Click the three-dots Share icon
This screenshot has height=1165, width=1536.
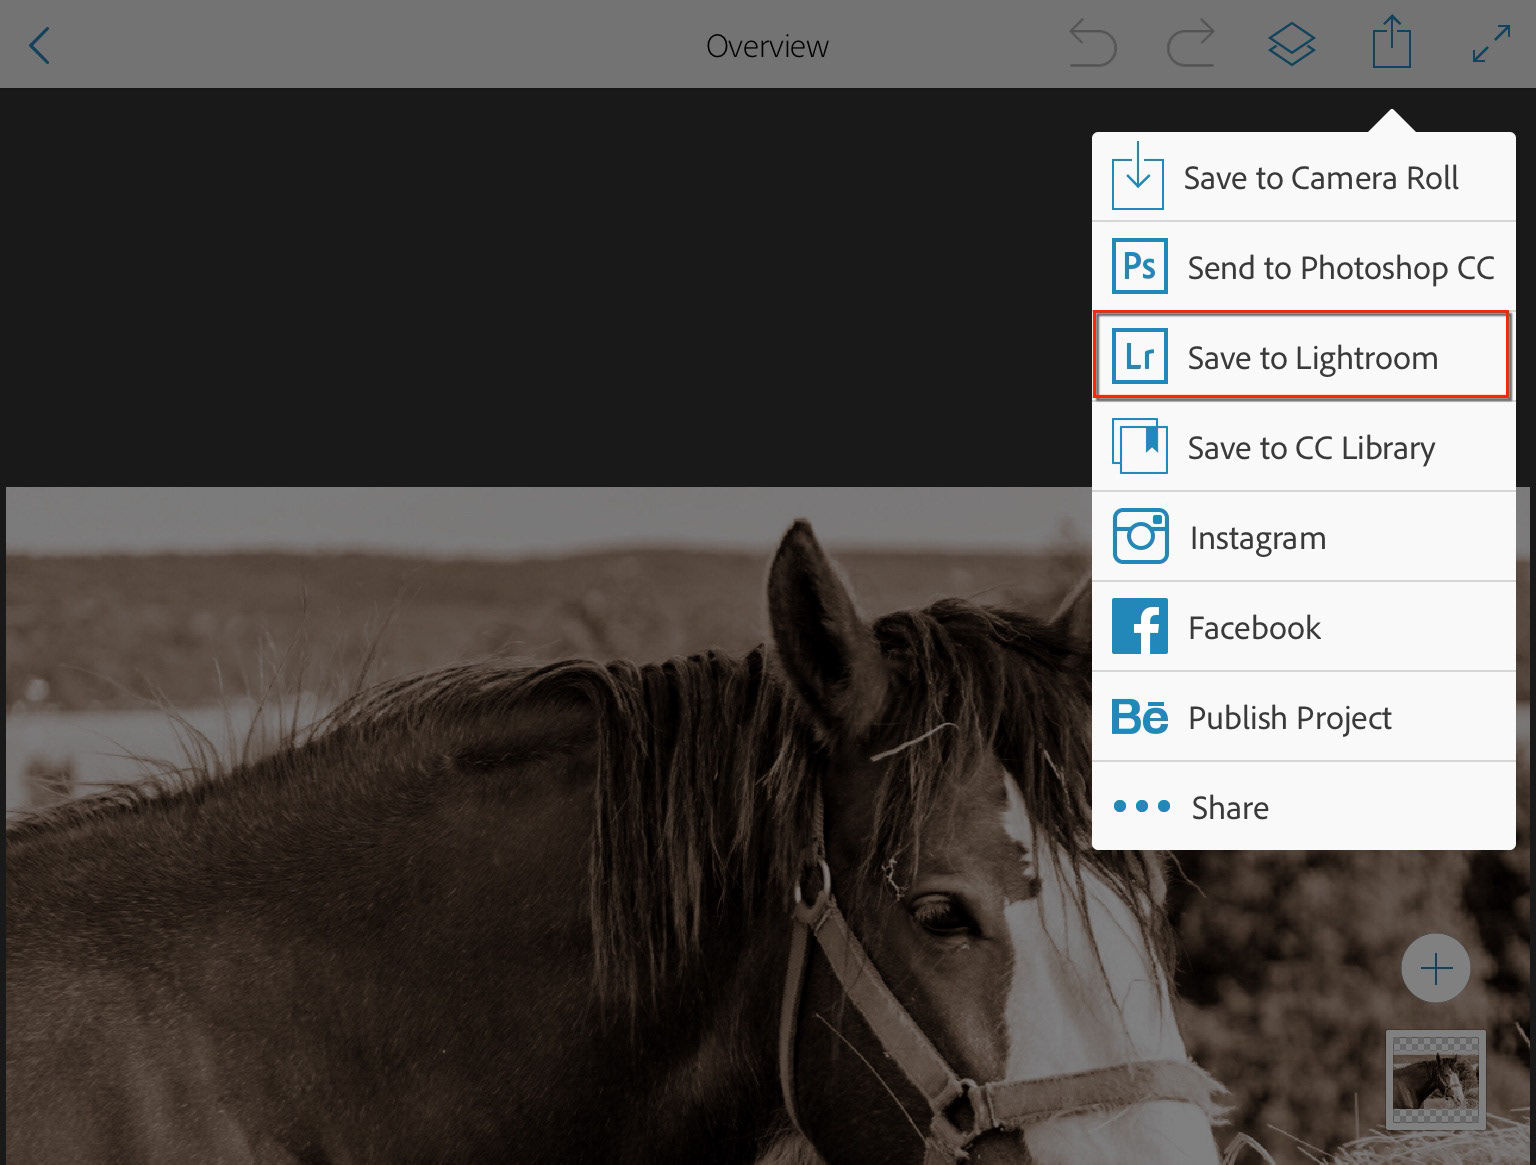point(1141,806)
